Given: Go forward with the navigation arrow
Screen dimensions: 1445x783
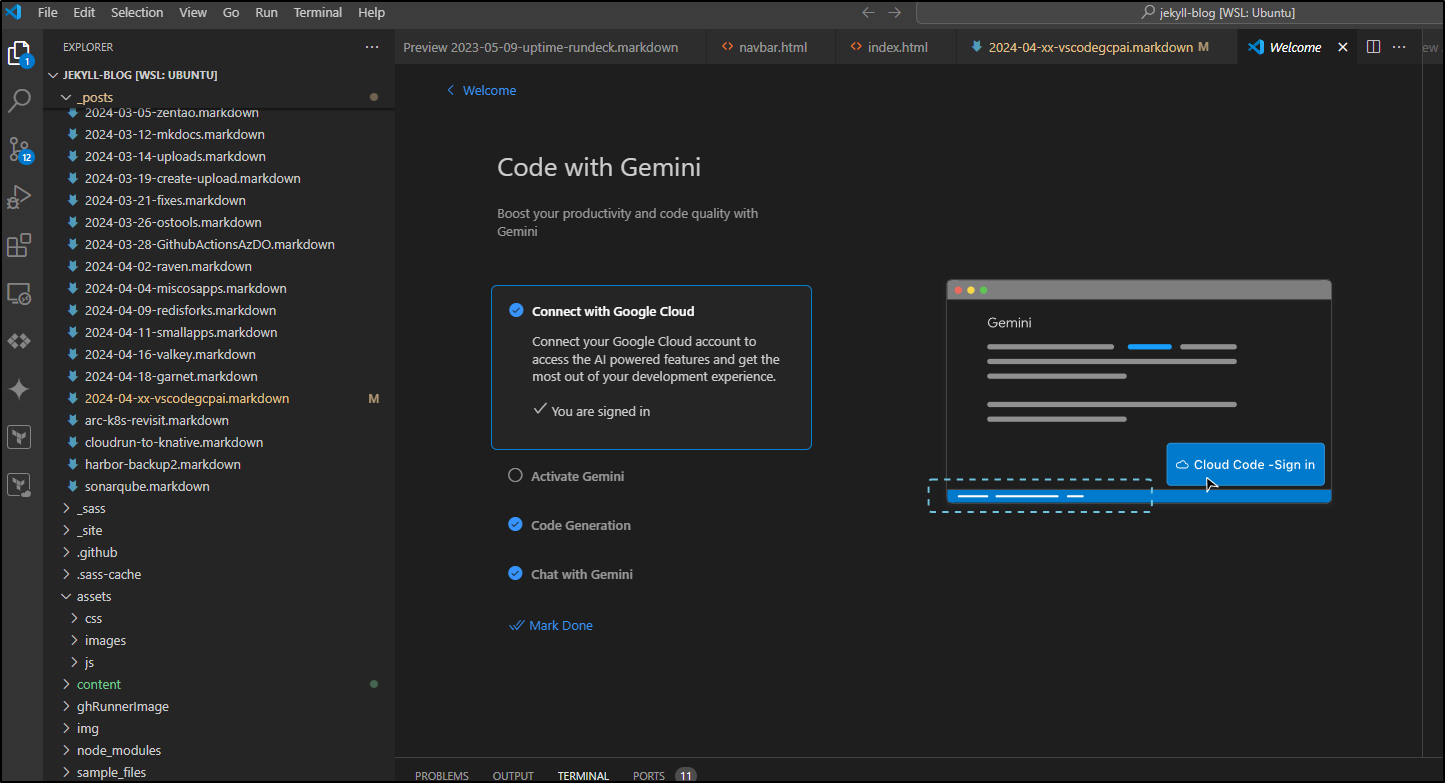Looking at the screenshot, I should coord(894,13).
